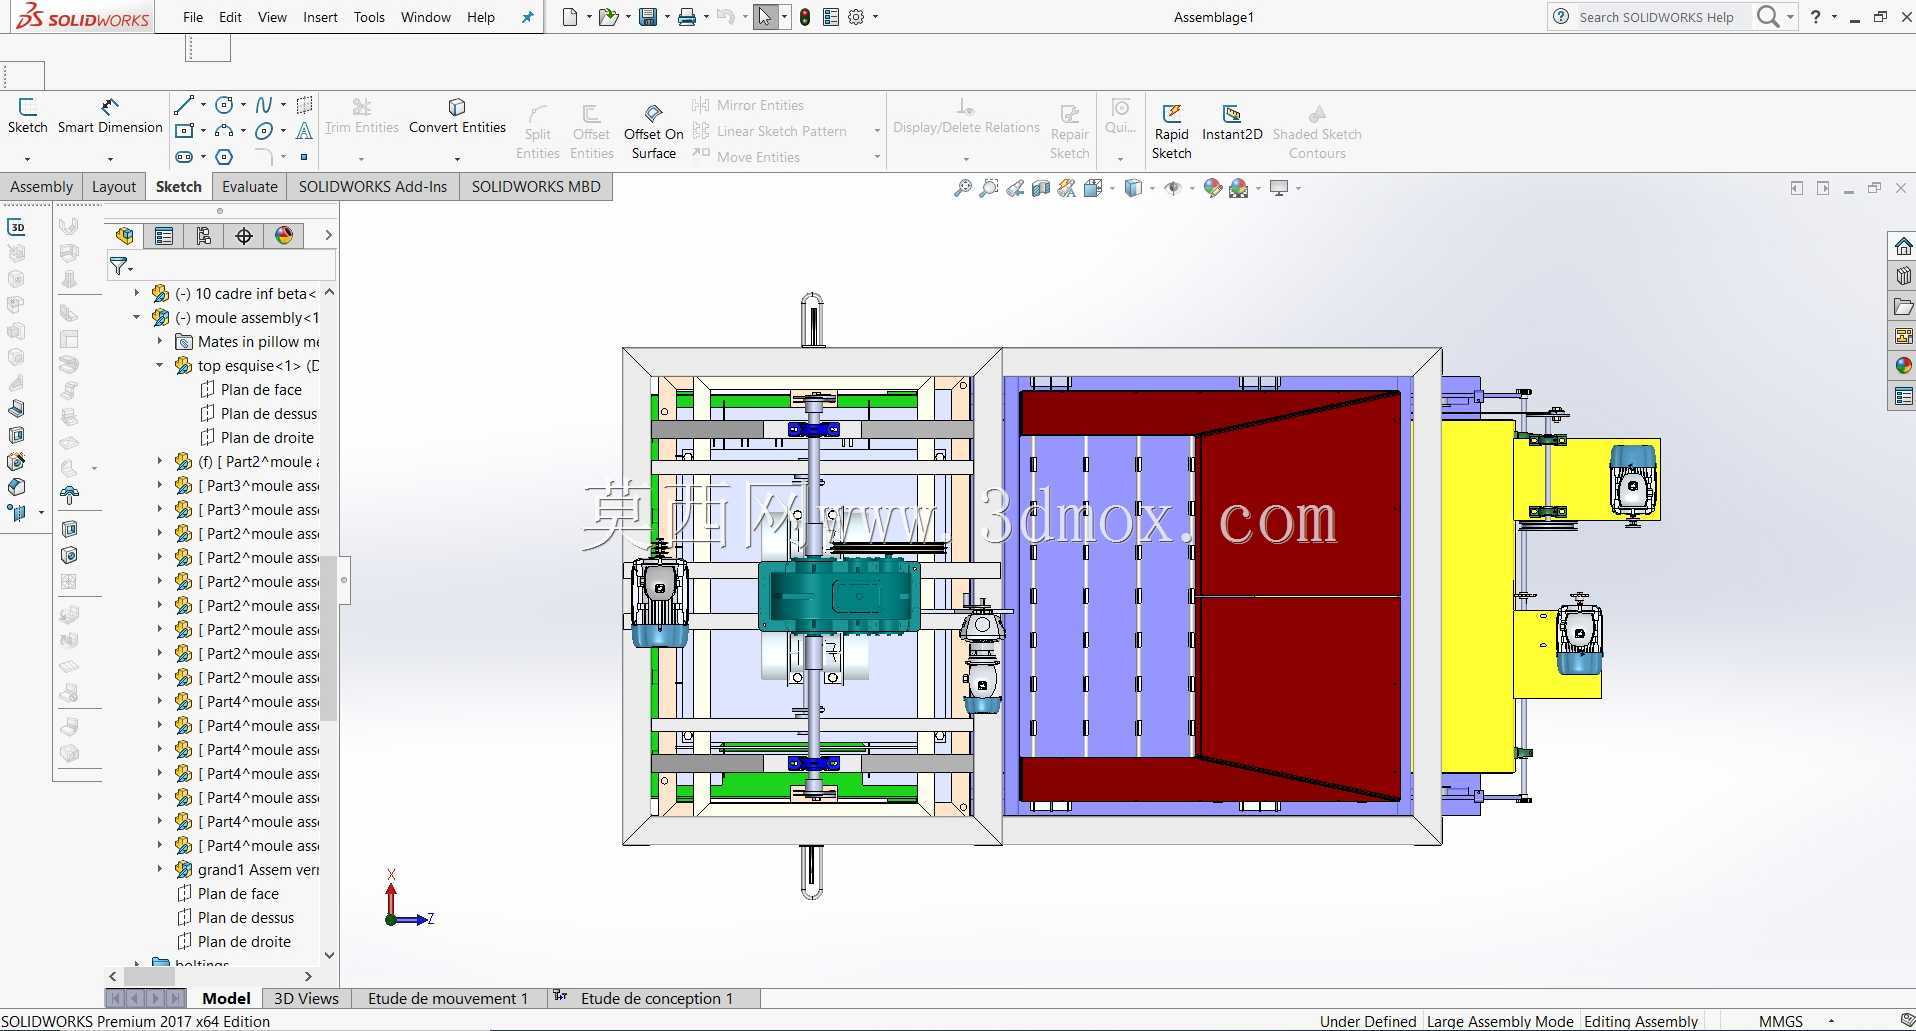Open the Tools menu
This screenshot has width=1916, height=1031.
point(369,17)
